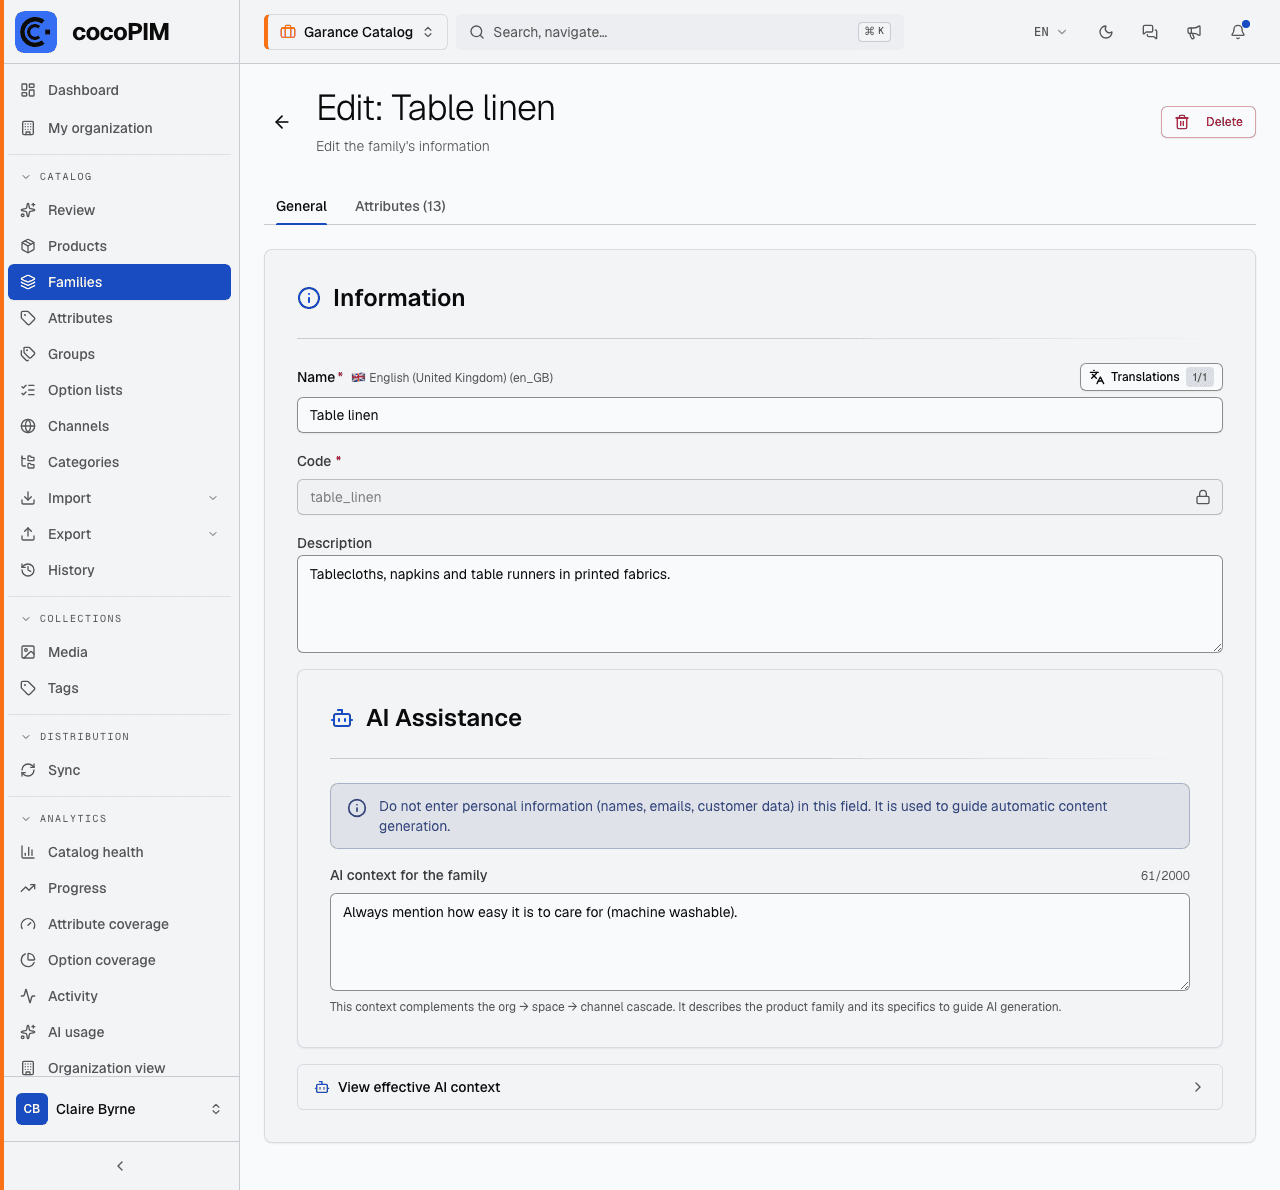This screenshot has height=1190, width=1280.
Task: Click the Name input field
Action: [x=760, y=415]
